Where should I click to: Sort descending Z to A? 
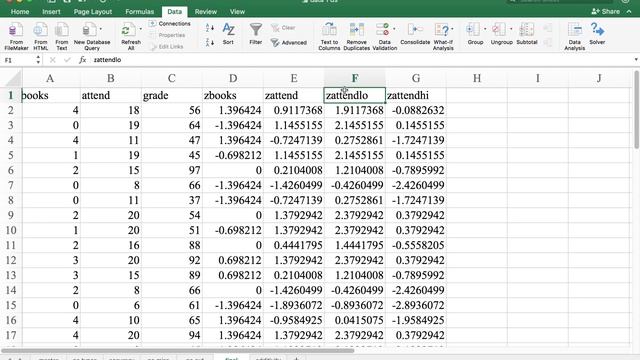click(210, 42)
